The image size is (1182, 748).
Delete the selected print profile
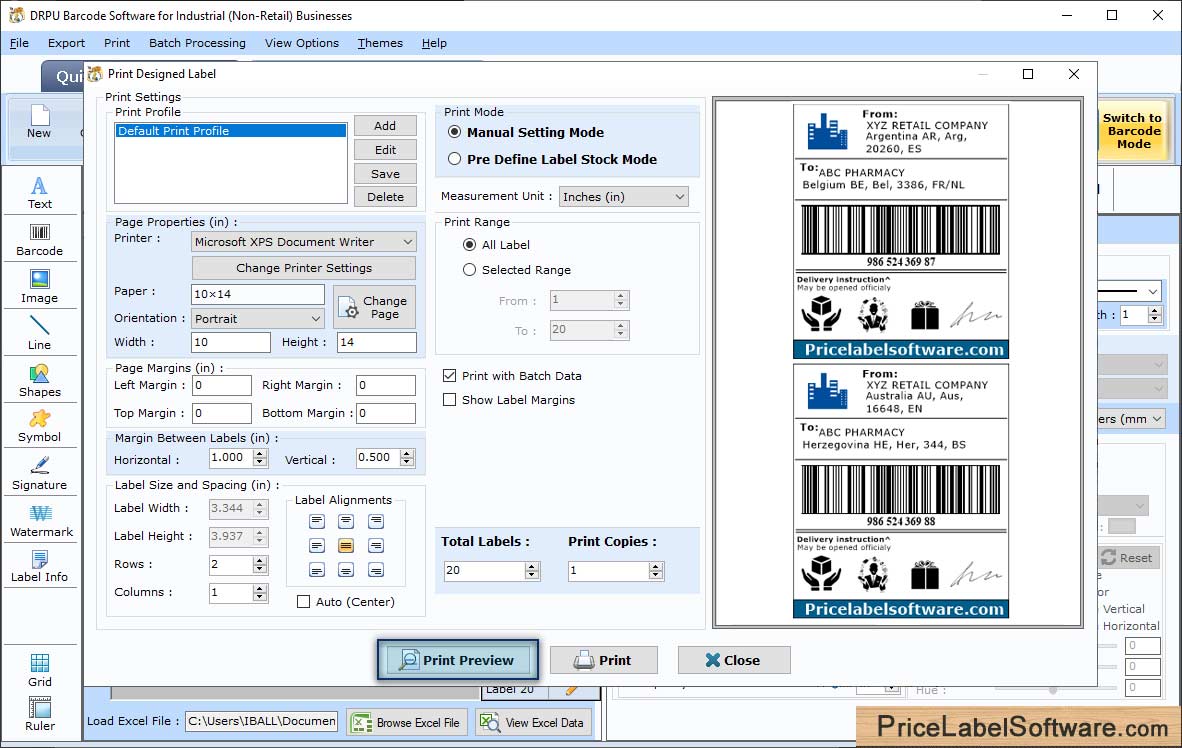tap(385, 197)
